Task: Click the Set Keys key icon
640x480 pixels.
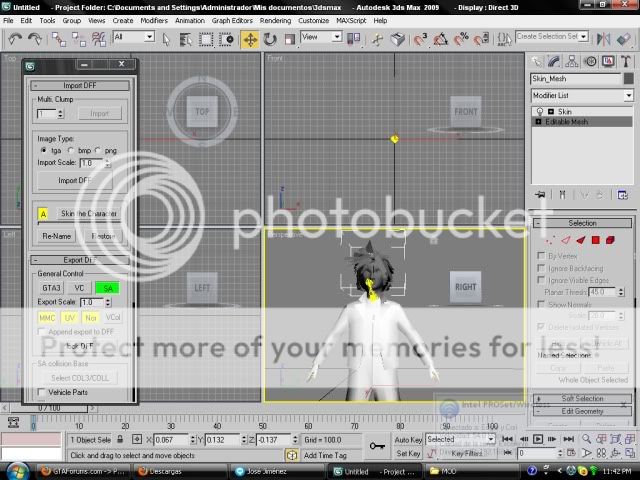Action: pyautogui.click(x=378, y=446)
